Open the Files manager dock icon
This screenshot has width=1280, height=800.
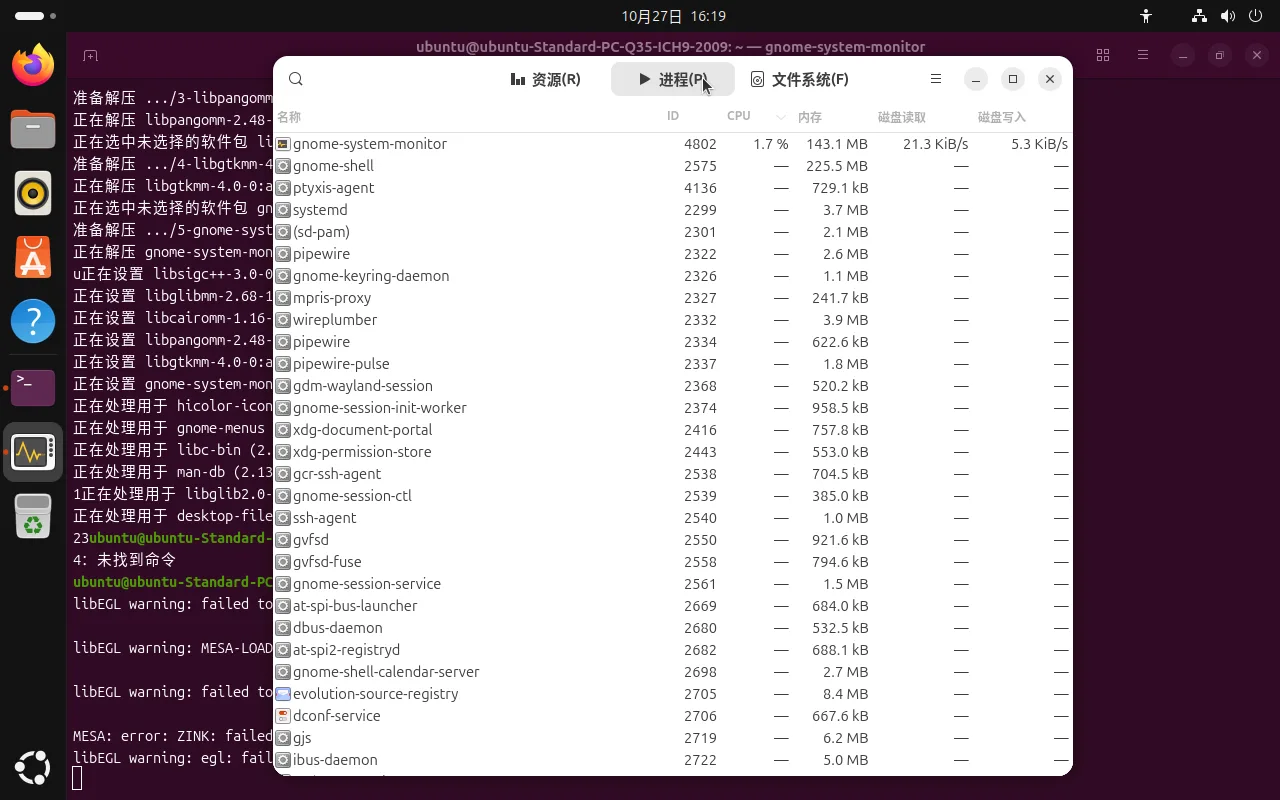tap(33, 130)
